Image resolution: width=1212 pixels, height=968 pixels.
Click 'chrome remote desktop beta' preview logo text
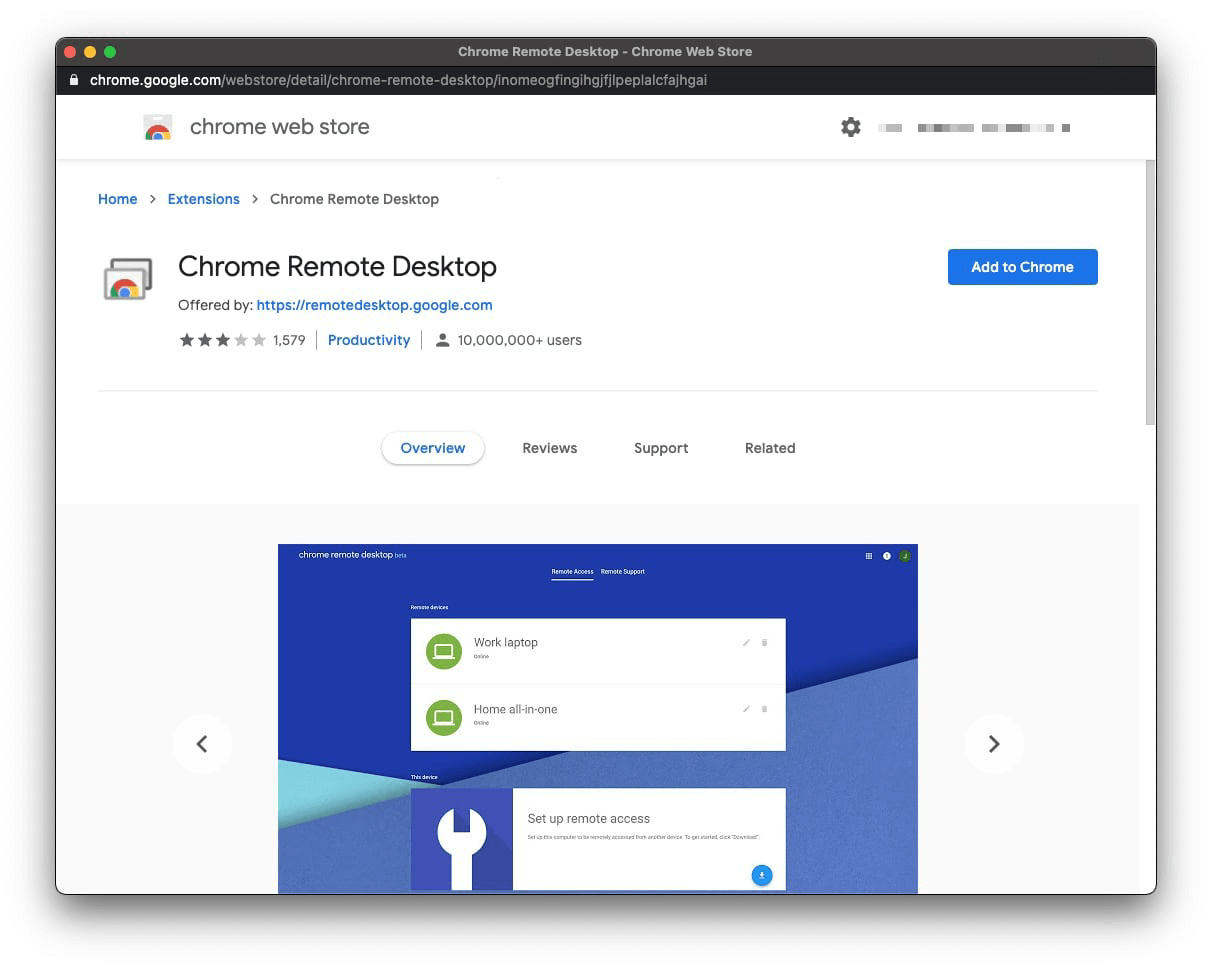click(353, 555)
